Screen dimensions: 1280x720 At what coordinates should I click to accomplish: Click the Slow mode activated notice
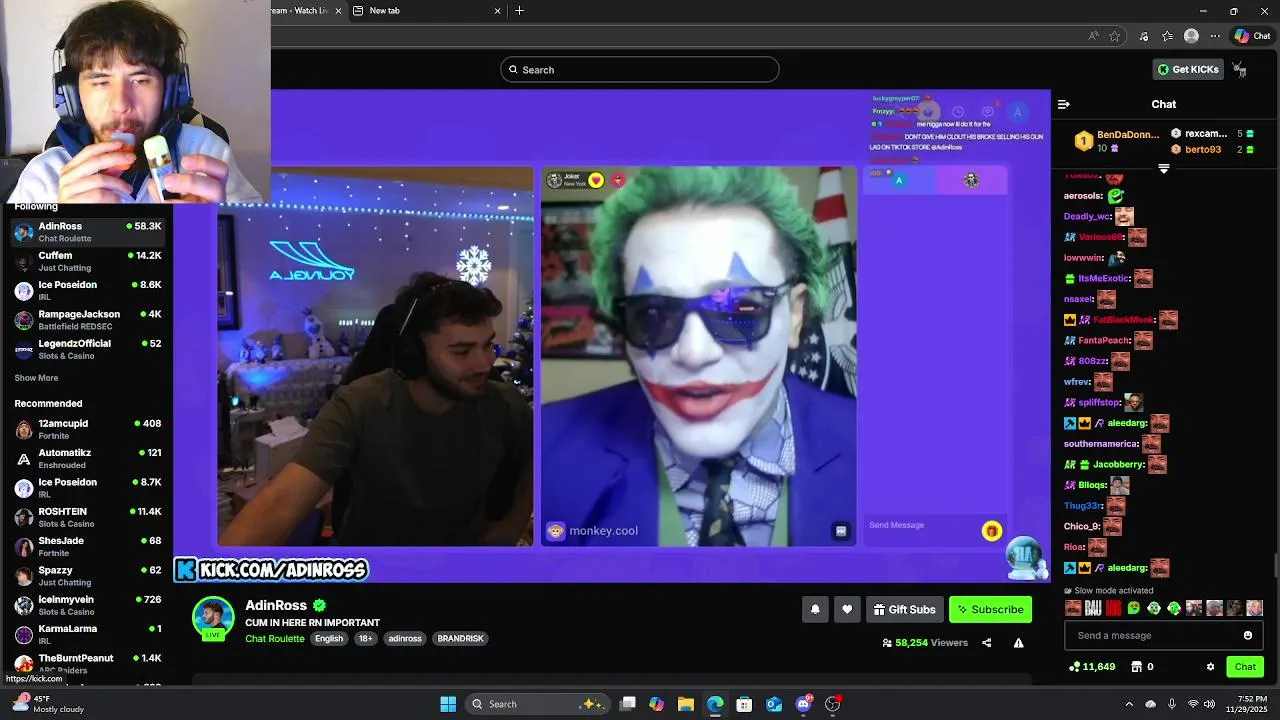coord(1109,591)
